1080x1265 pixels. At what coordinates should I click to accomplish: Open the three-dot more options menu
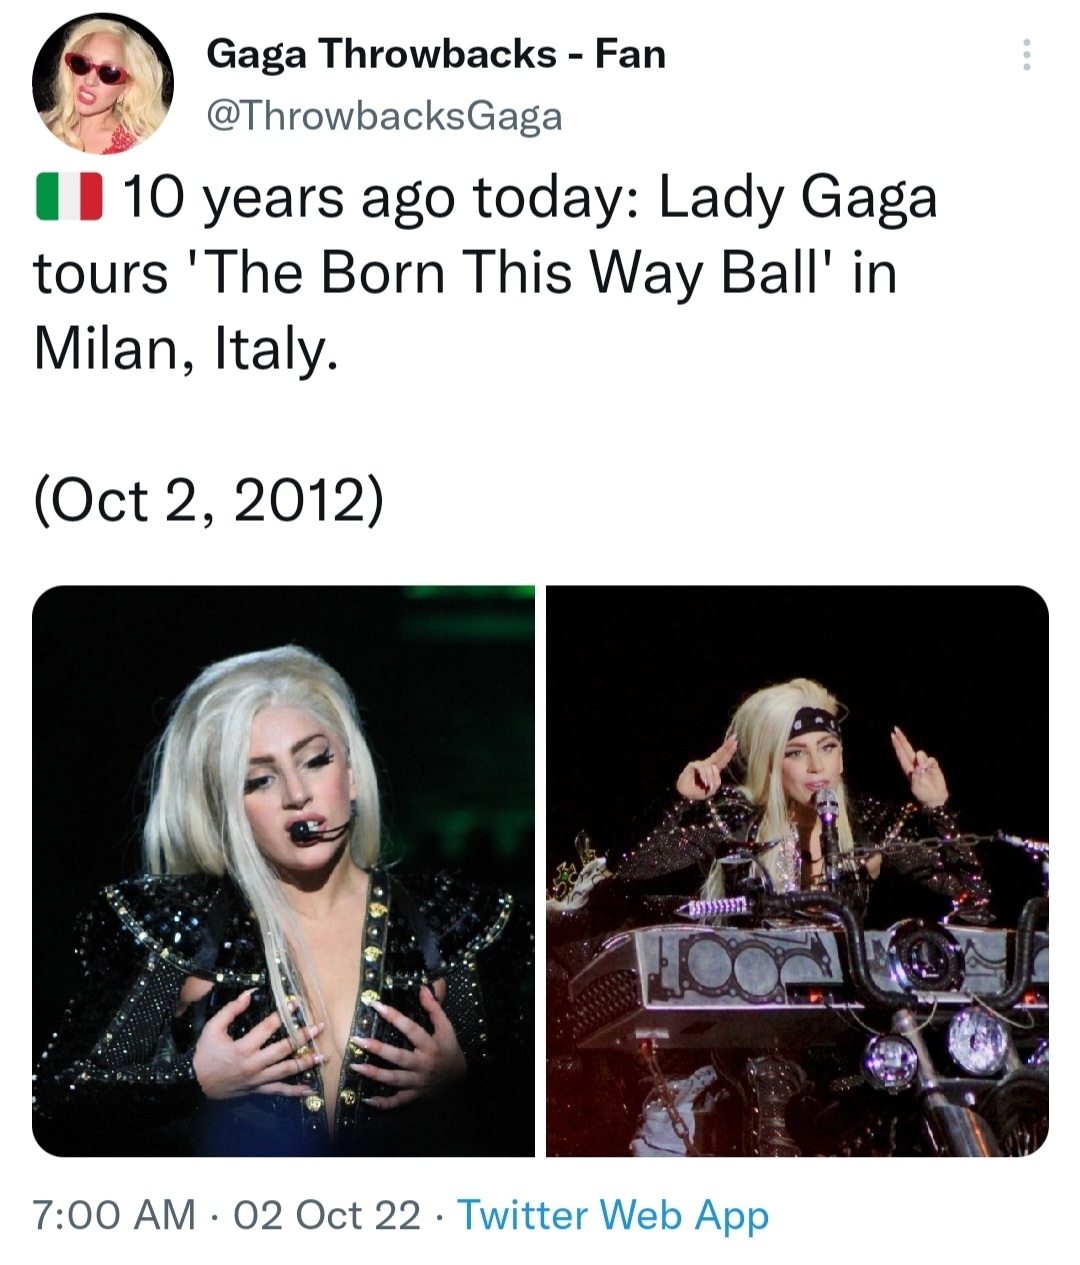click(x=1025, y=54)
